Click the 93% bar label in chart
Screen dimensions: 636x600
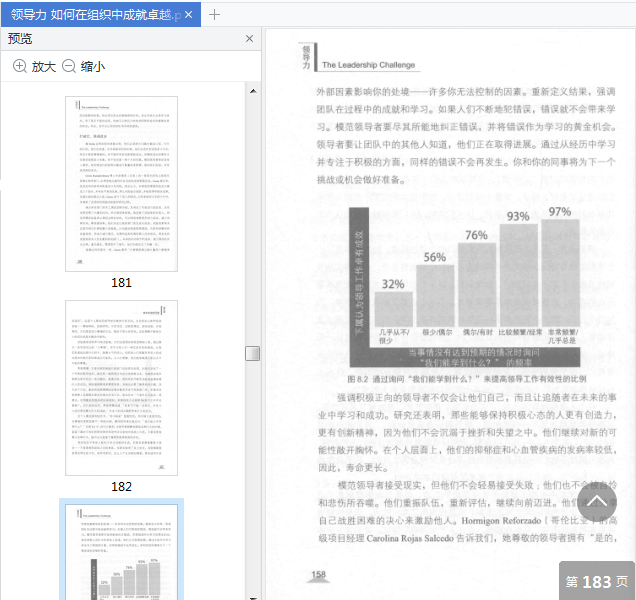tap(518, 217)
